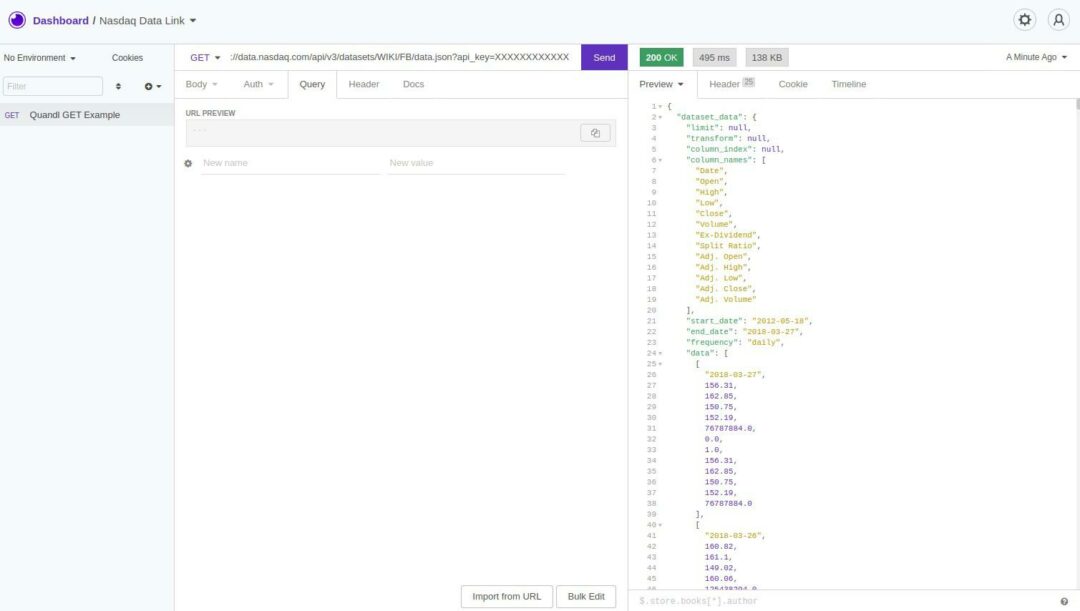Screen dimensions: 1080x611
Task: Copy the URL preview to clipboard
Action: click(x=595, y=132)
